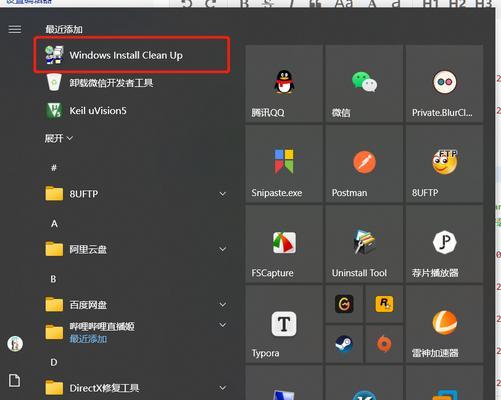Launch the Uninstall Tool tile

(364, 244)
